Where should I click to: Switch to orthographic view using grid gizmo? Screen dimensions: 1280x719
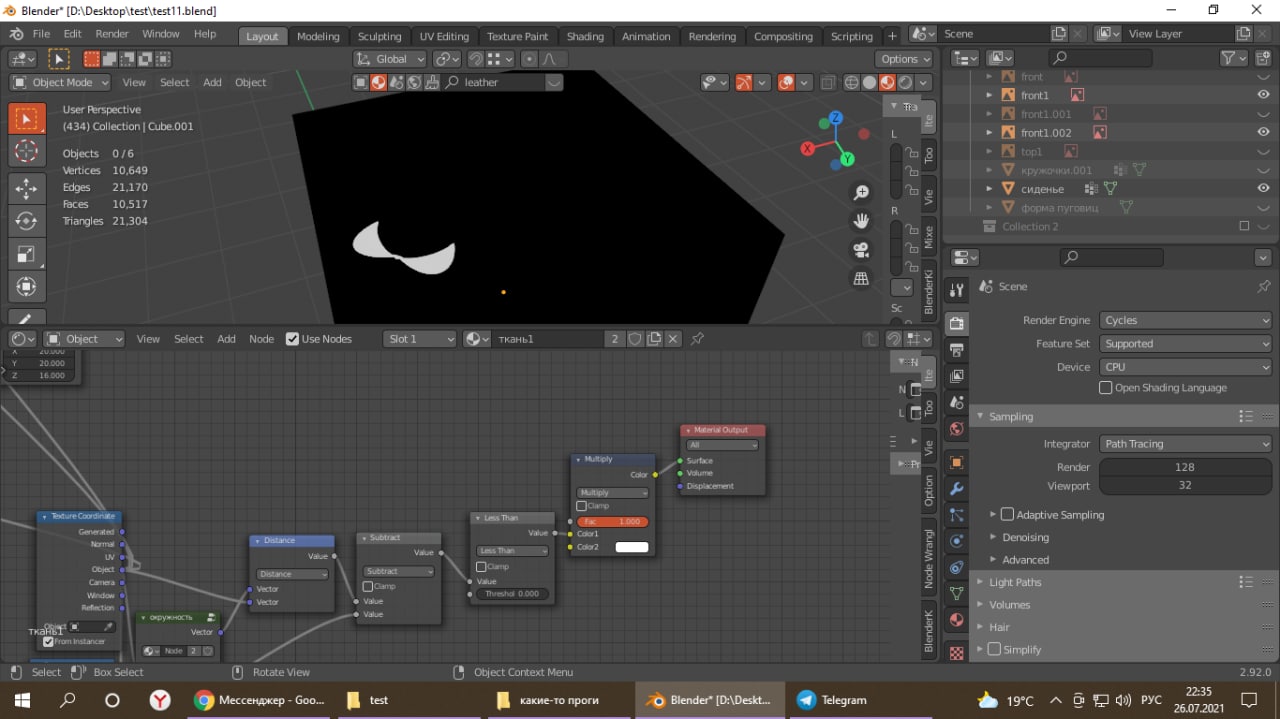[860, 279]
